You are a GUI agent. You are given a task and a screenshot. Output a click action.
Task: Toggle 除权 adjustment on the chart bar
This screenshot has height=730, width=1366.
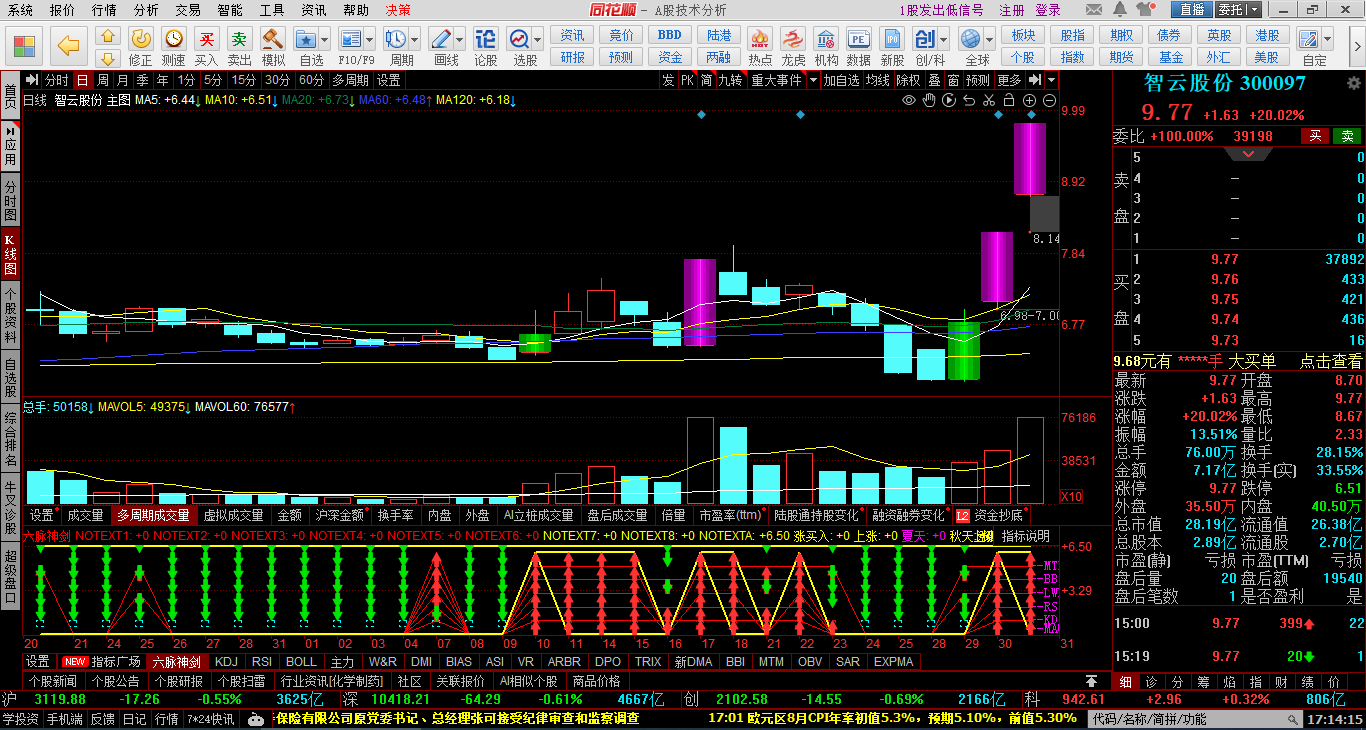point(908,80)
